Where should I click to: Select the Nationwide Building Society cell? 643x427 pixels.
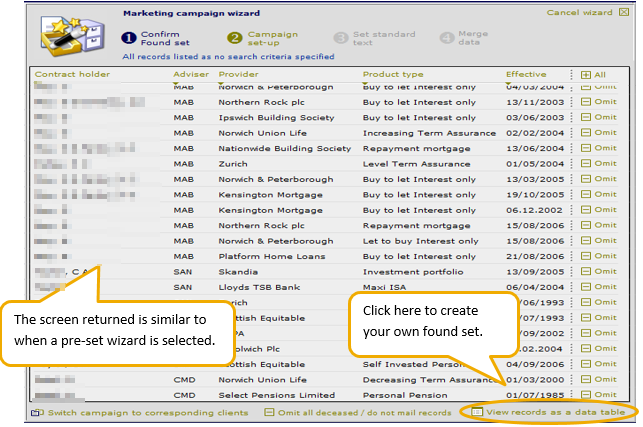(x=285, y=148)
